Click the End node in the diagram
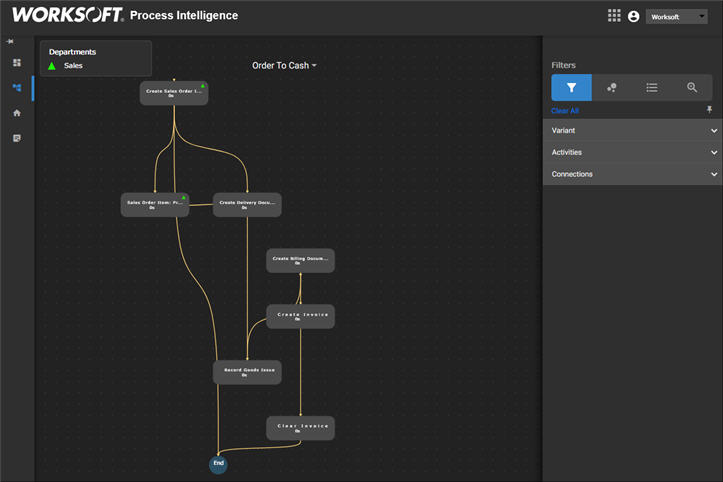This screenshot has width=723, height=482. click(x=218, y=464)
